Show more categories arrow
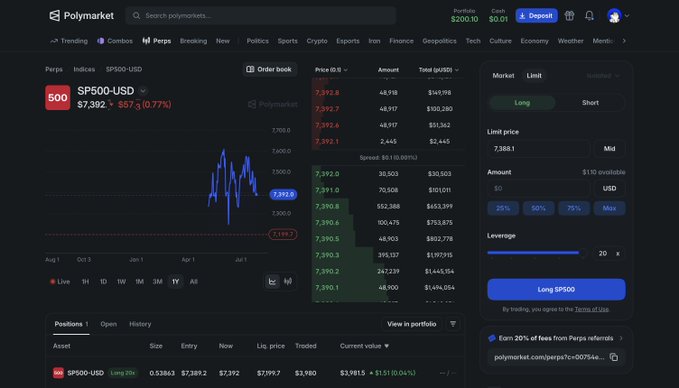The image size is (679, 388). 624,41
